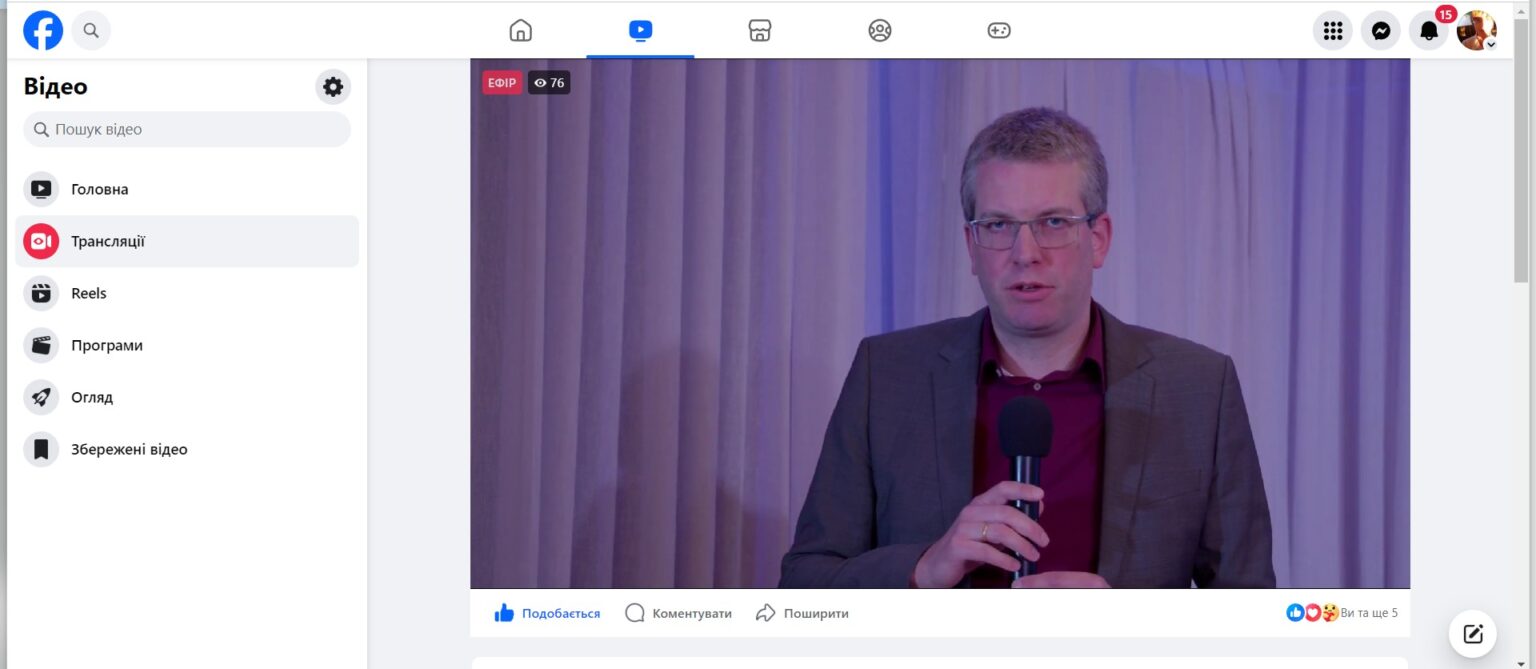Image resolution: width=1536 pixels, height=669 pixels.
Task: Open the account profile picture menu
Action: click(x=1477, y=31)
